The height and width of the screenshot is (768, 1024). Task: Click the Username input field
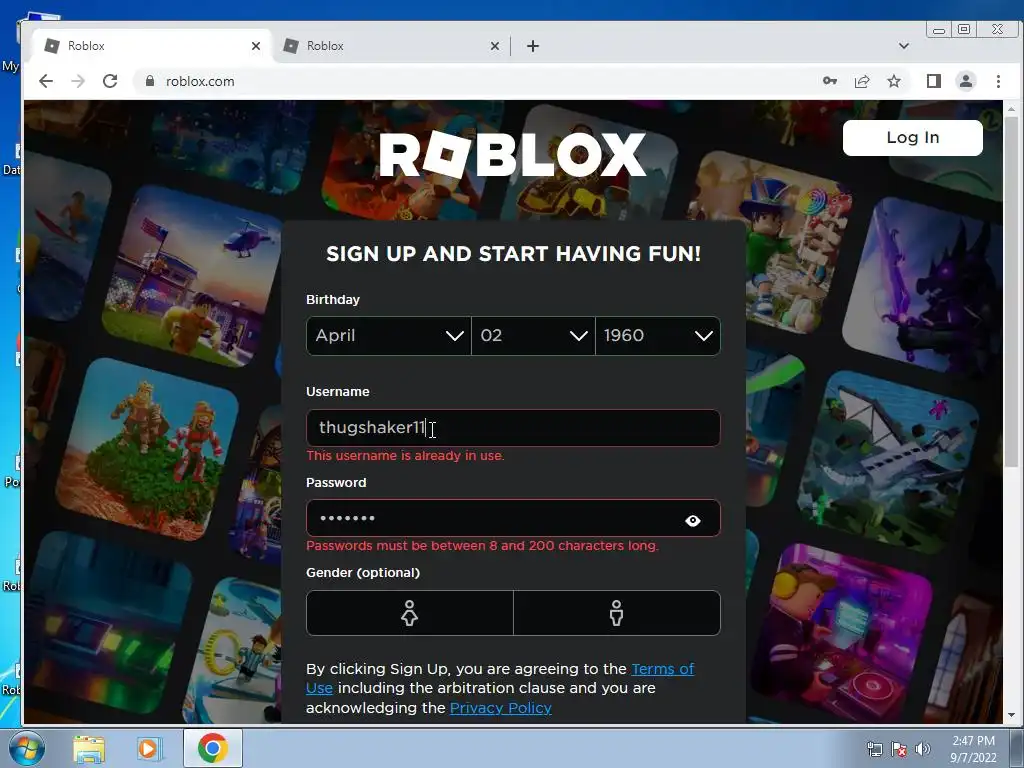click(x=513, y=428)
